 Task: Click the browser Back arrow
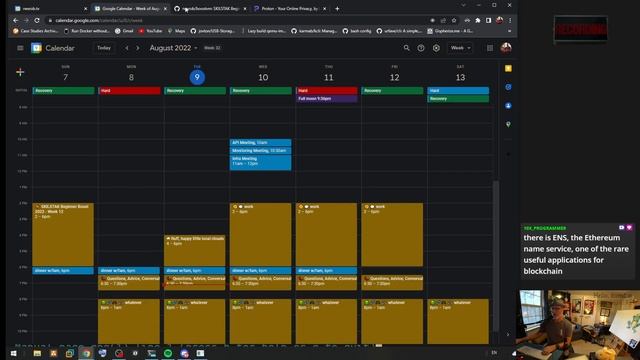click(x=16, y=20)
